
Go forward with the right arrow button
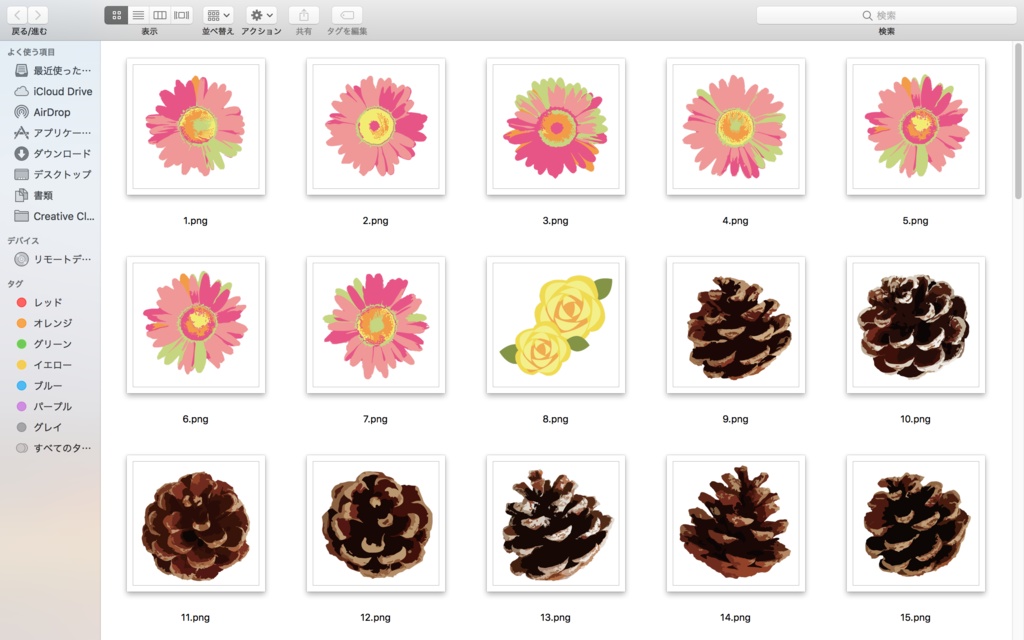38,15
